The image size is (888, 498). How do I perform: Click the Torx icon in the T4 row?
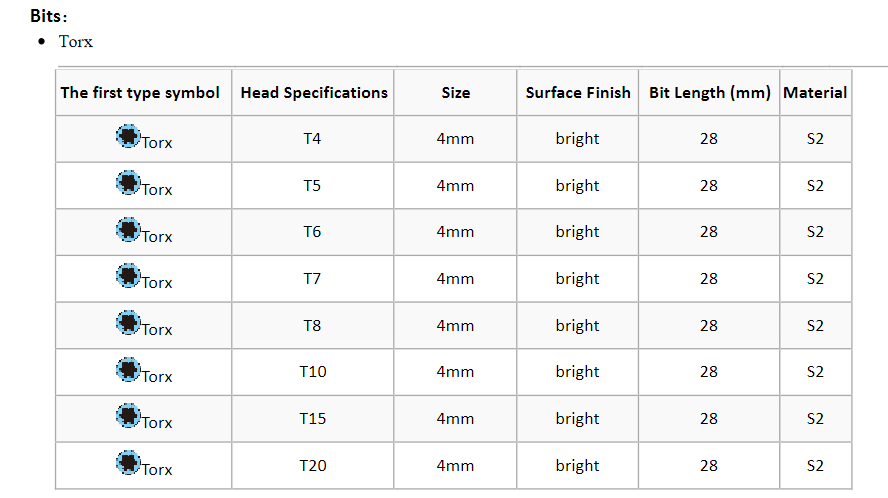[x=128, y=136]
